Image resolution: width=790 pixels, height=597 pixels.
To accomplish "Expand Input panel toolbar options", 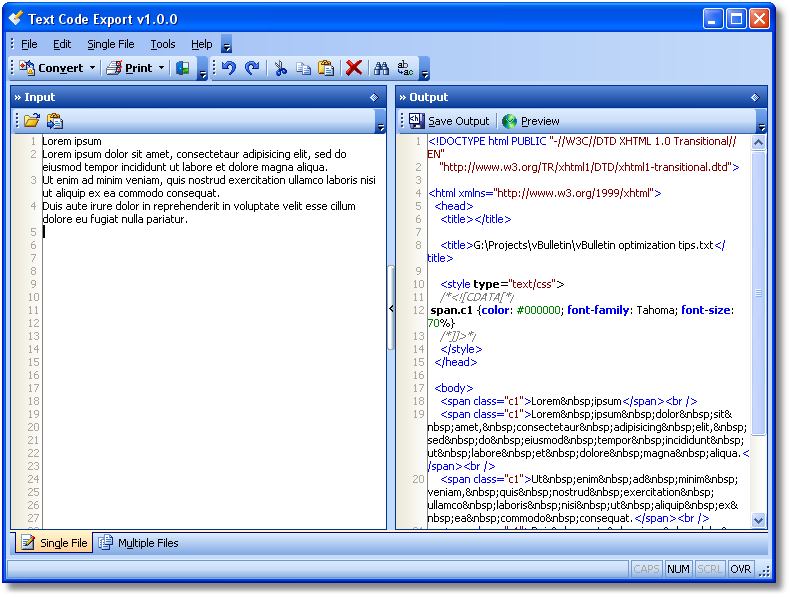I will pos(381,121).
